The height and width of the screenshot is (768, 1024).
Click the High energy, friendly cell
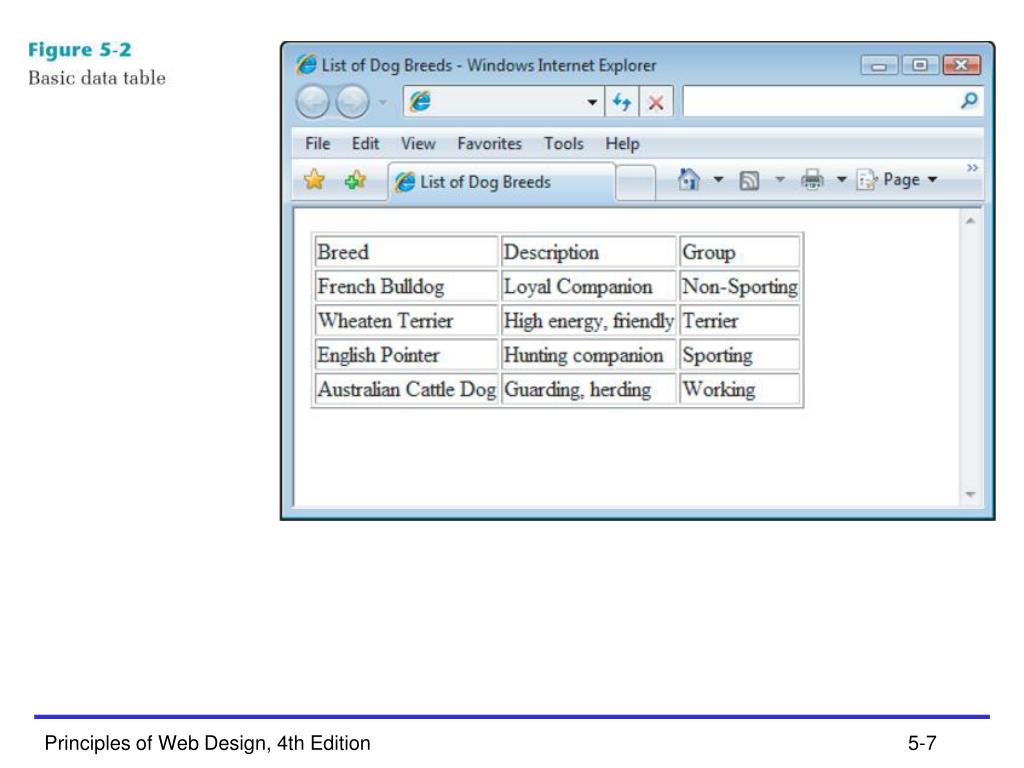588,321
